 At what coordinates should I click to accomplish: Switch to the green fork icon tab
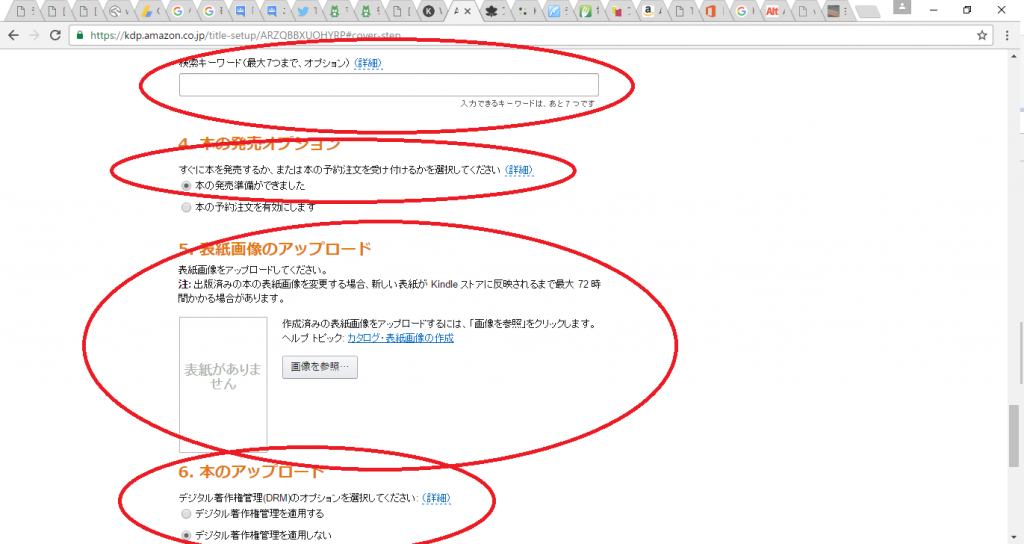[585, 11]
